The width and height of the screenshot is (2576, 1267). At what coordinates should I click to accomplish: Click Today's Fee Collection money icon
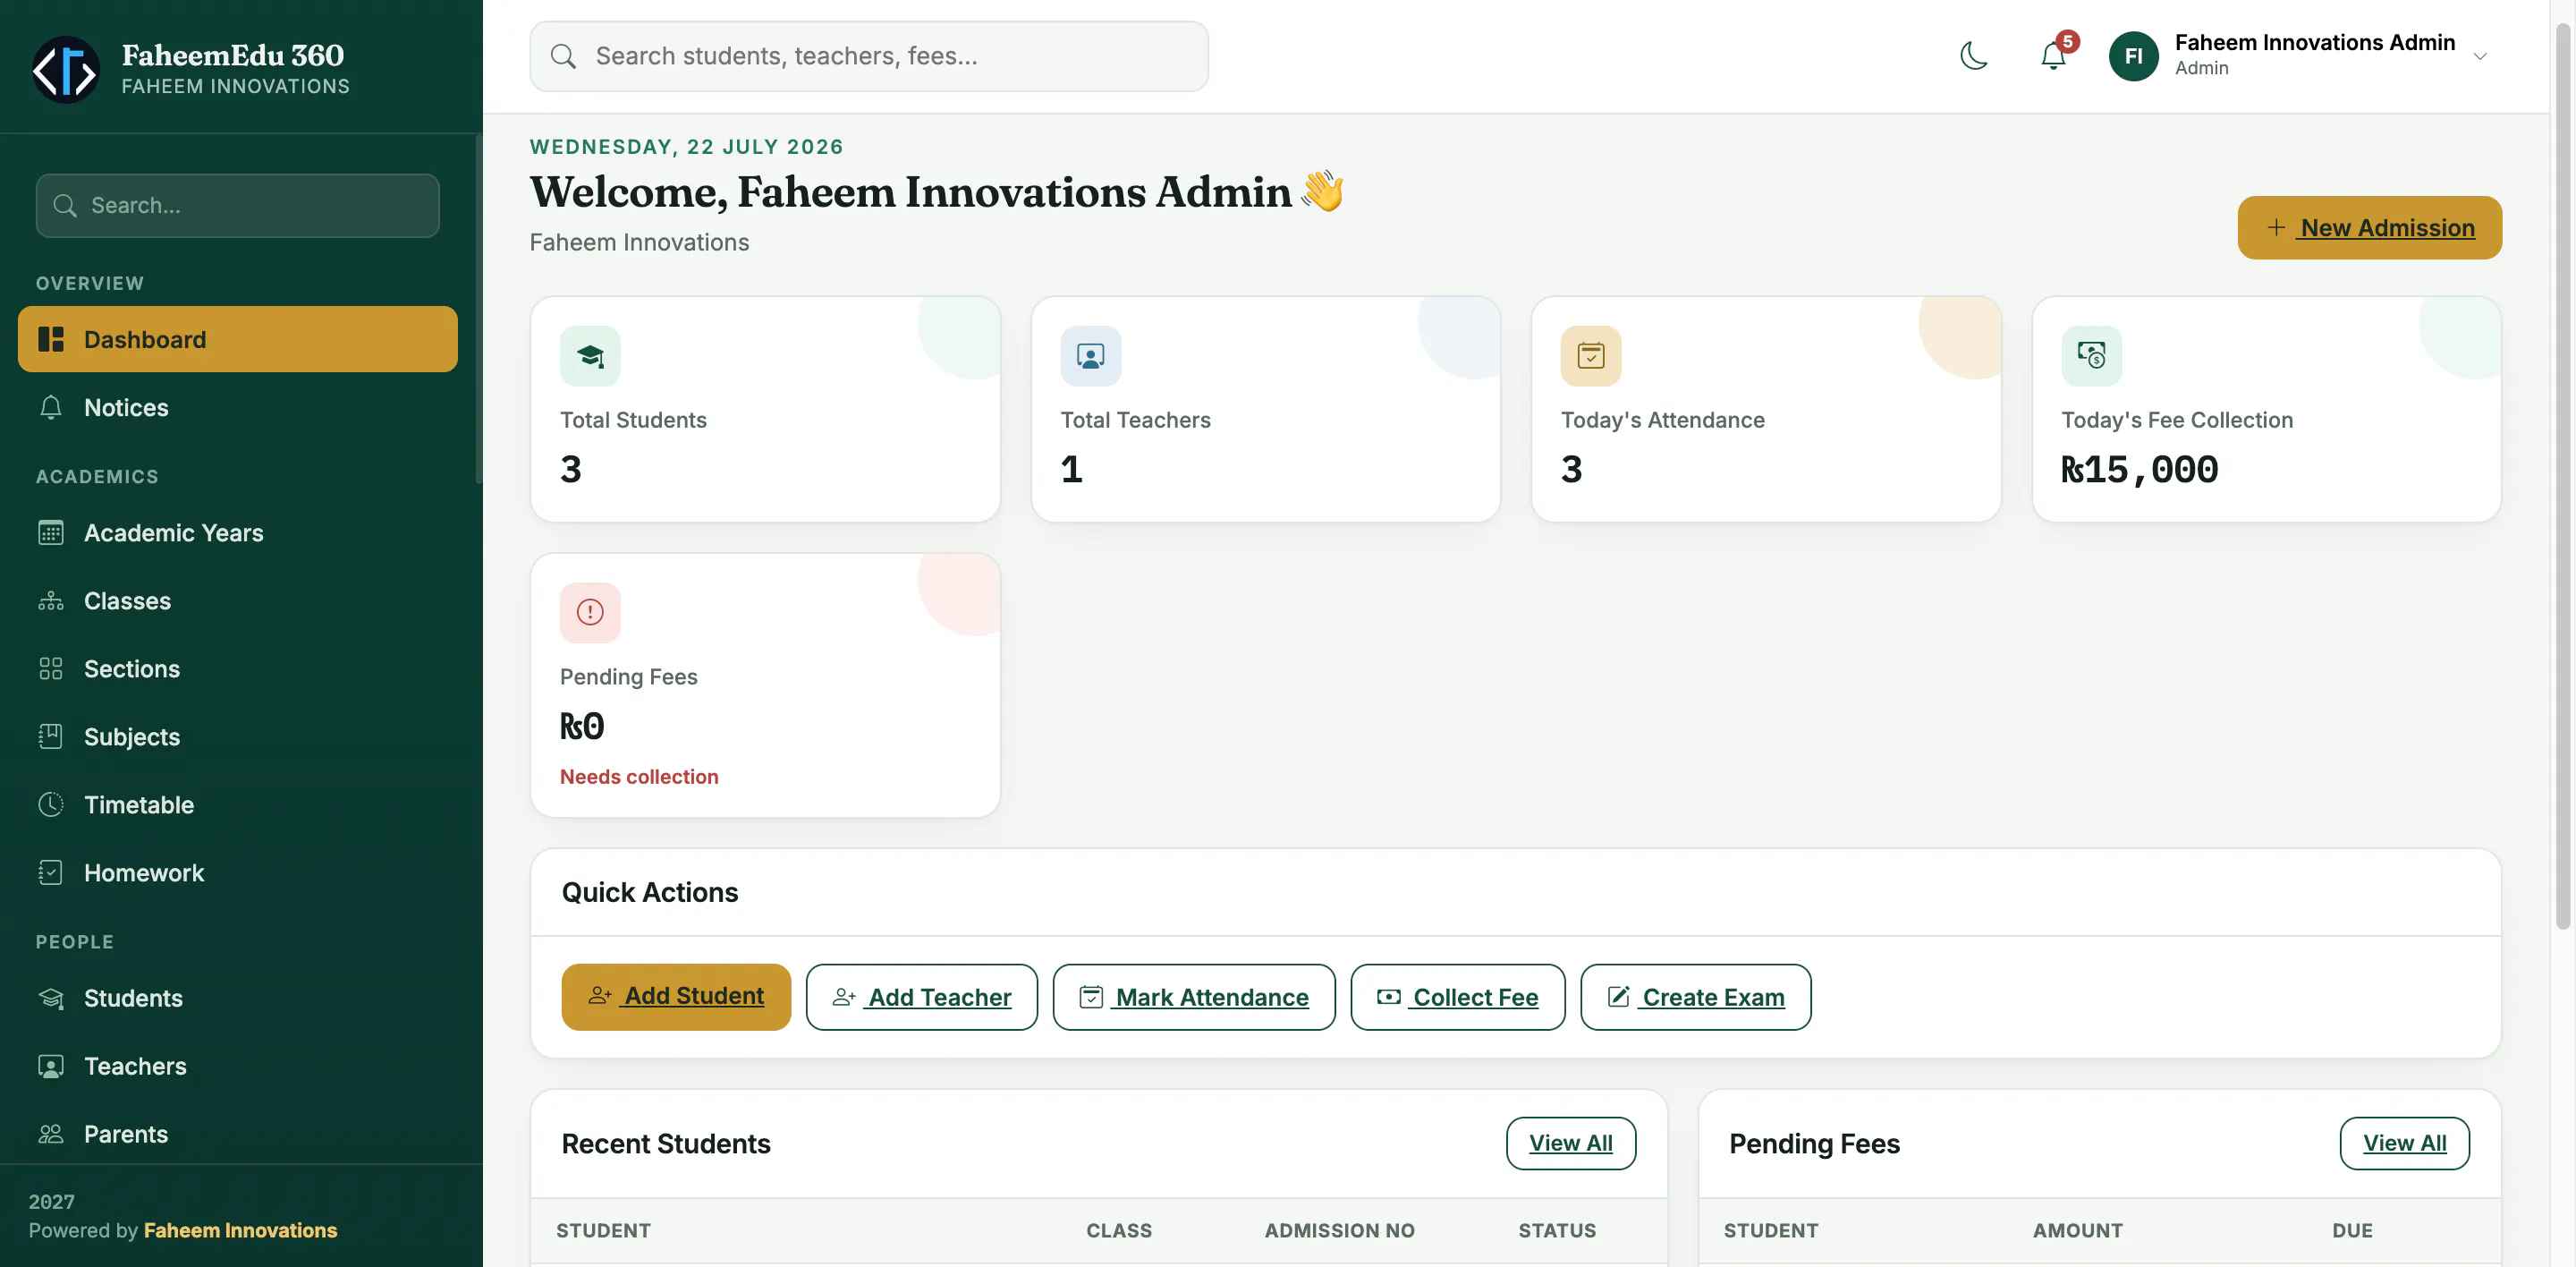(2091, 356)
